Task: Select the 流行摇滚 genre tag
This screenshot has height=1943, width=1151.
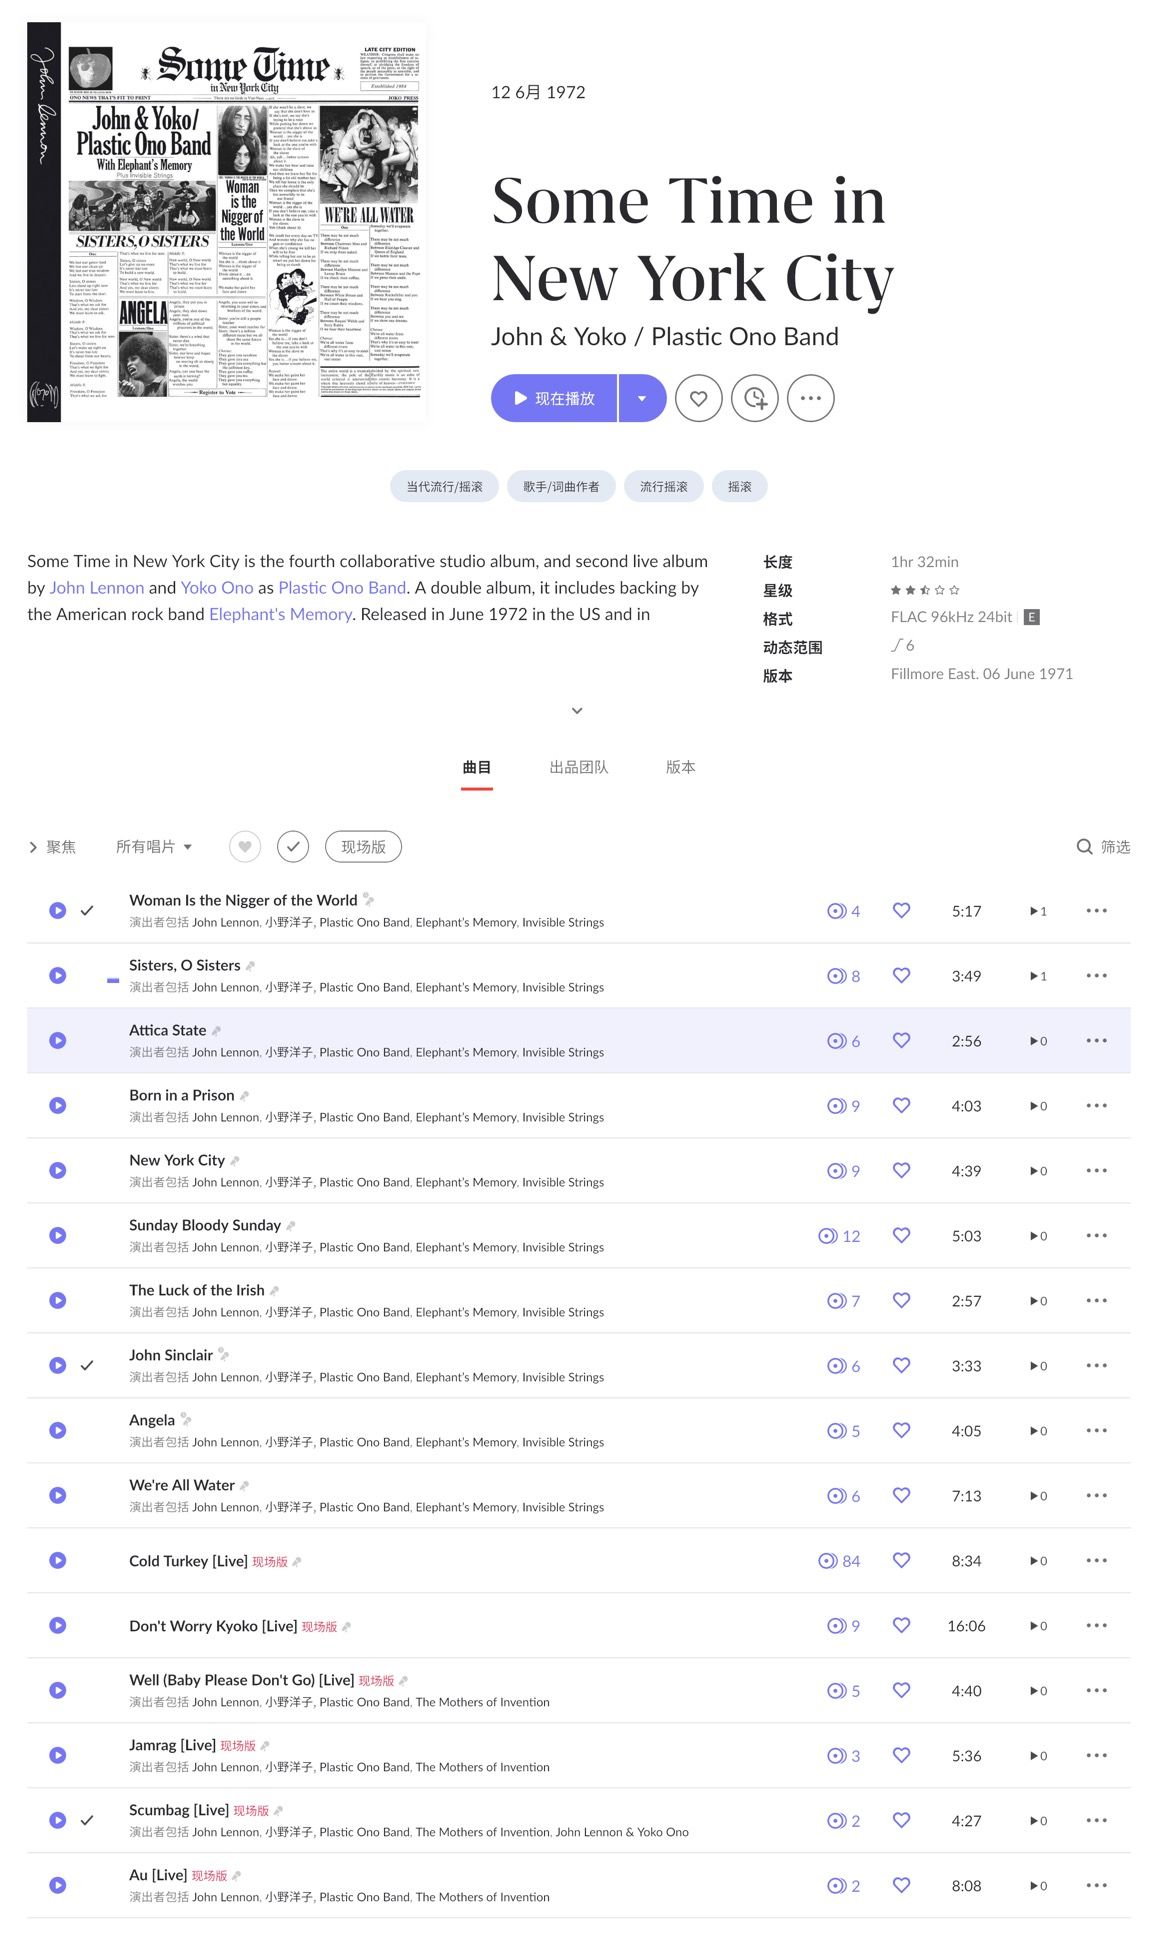Action: pos(664,486)
